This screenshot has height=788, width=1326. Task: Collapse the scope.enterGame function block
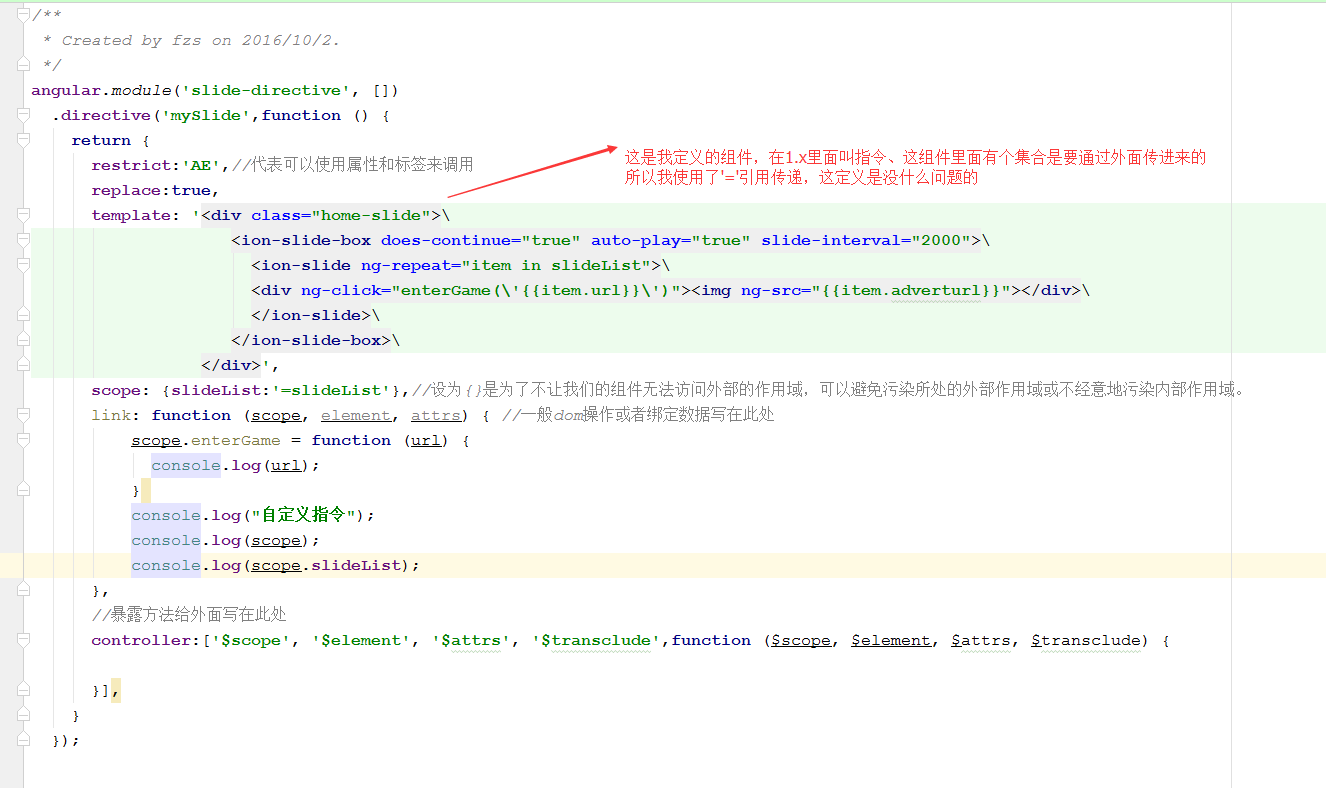tap(24, 440)
